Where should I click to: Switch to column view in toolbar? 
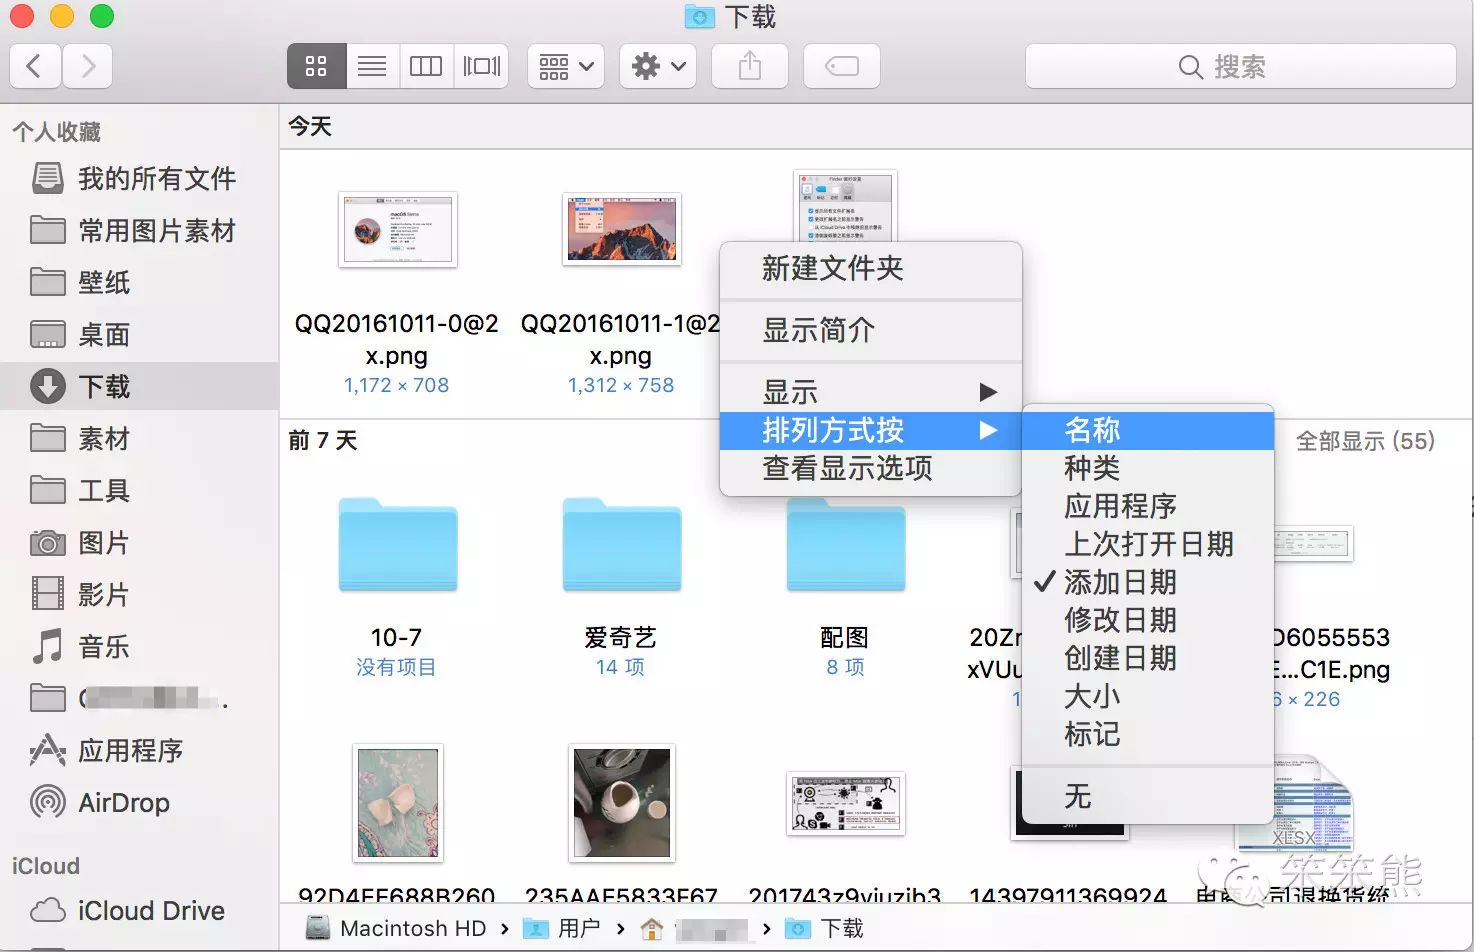point(426,67)
